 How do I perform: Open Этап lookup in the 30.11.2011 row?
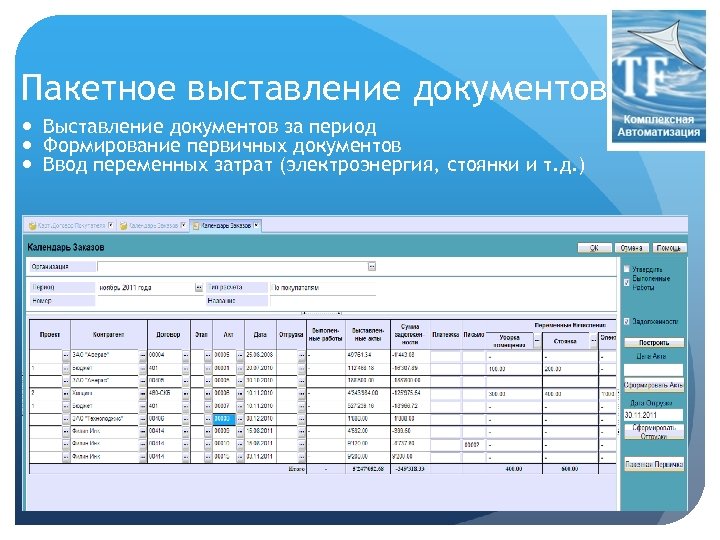pyautogui.click(x=208, y=457)
